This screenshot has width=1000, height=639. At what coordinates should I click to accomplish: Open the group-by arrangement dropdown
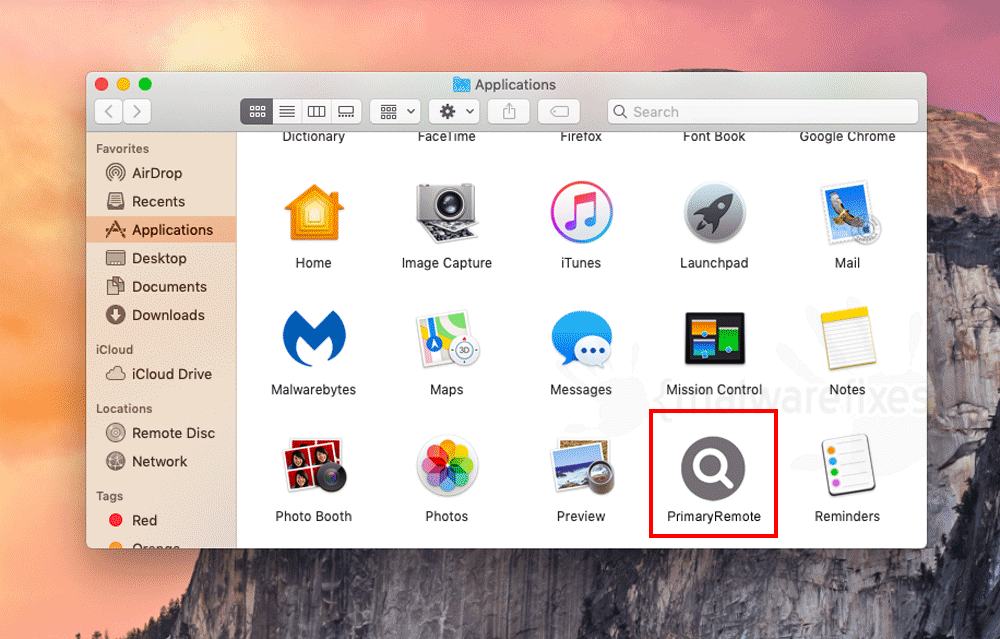coord(395,112)
